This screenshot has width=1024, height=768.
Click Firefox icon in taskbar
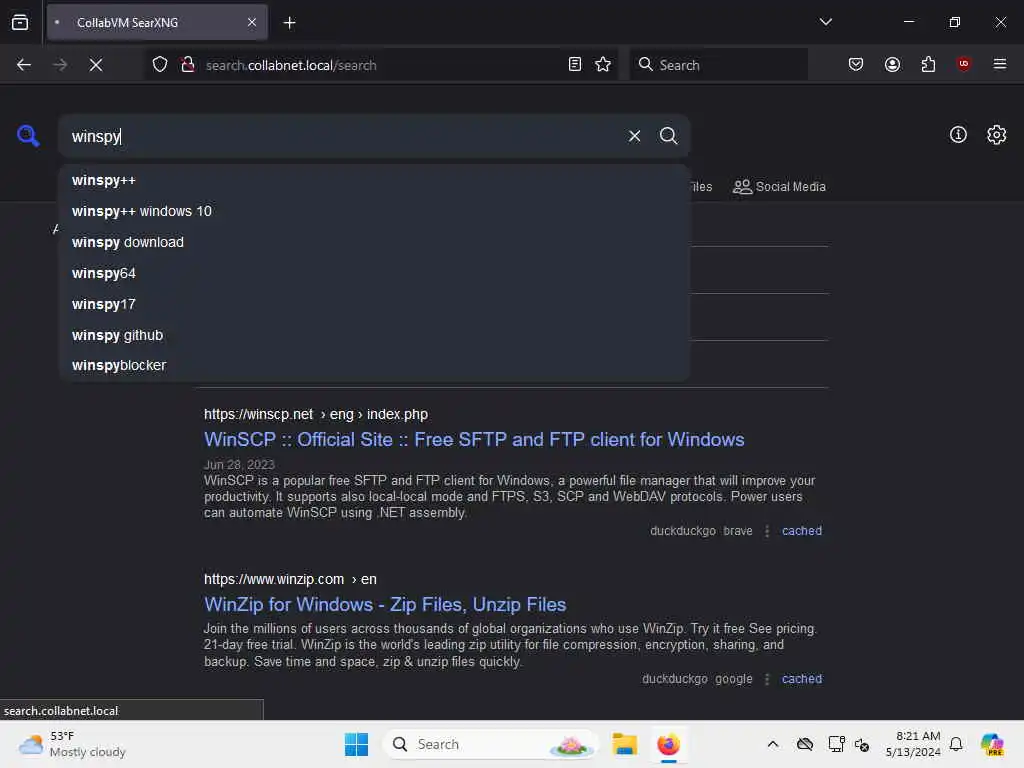point(668,744)
